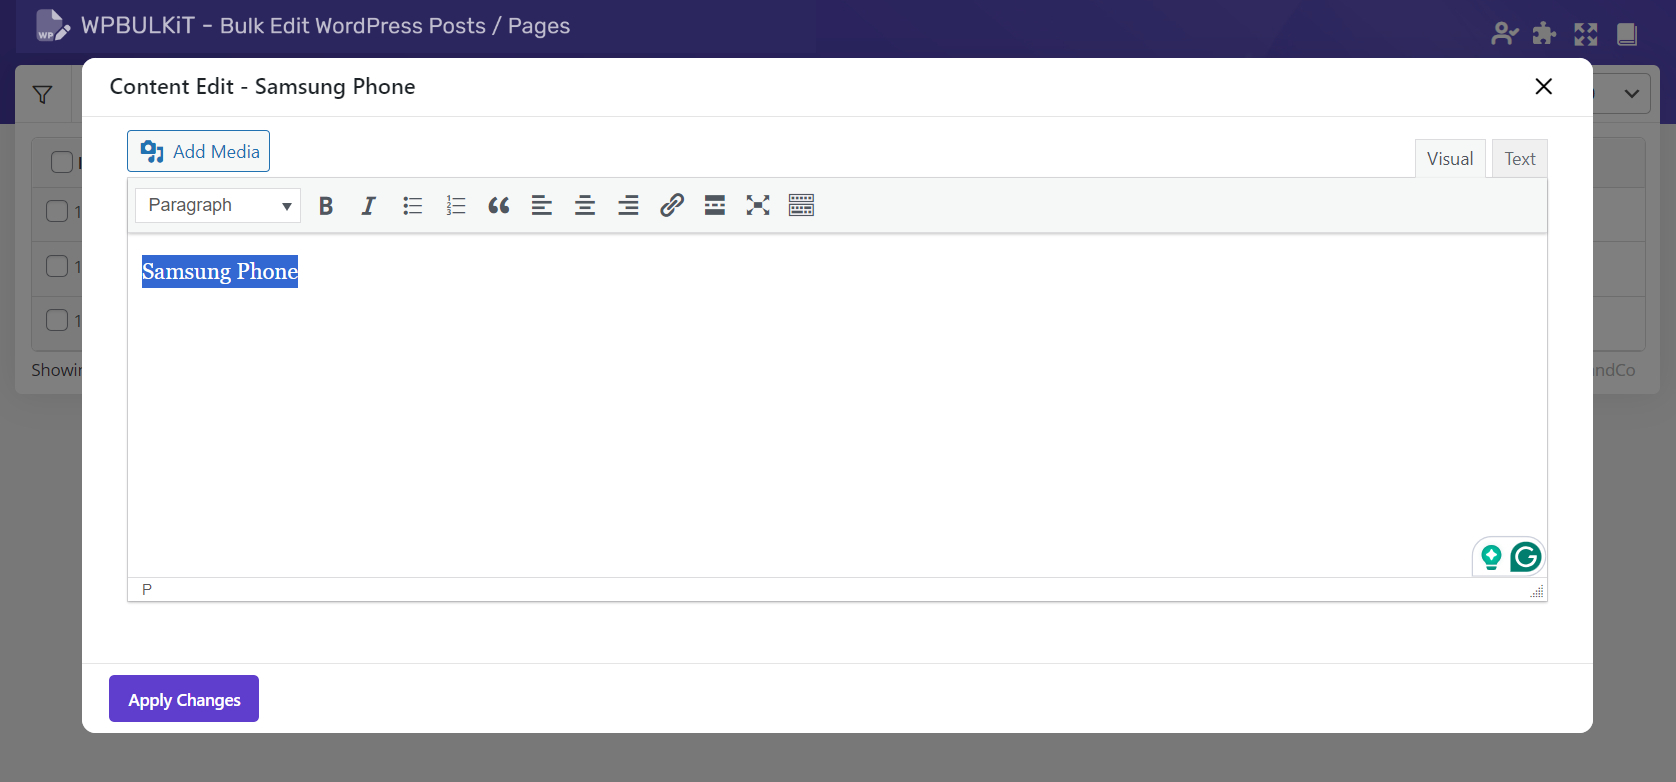This screenshot has width=1676, height=782.
Task: Insert or edit a link
Action: [x=672, y=206]
